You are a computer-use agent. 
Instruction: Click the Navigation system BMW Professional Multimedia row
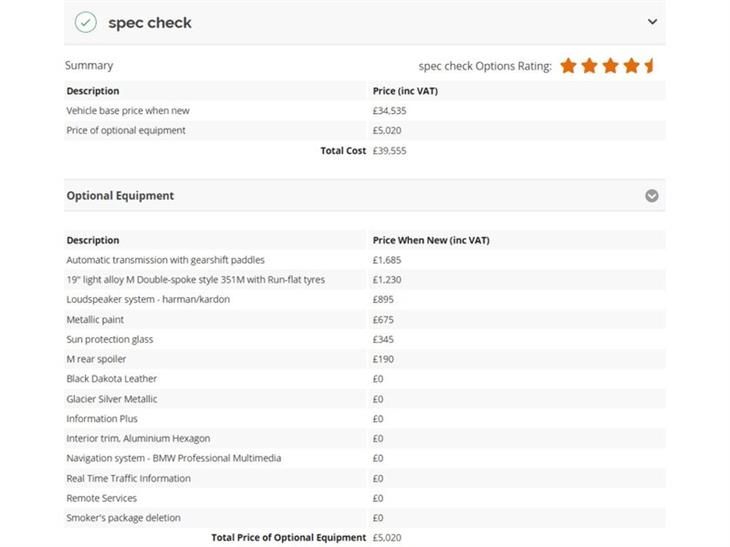(x=365, y=458)
